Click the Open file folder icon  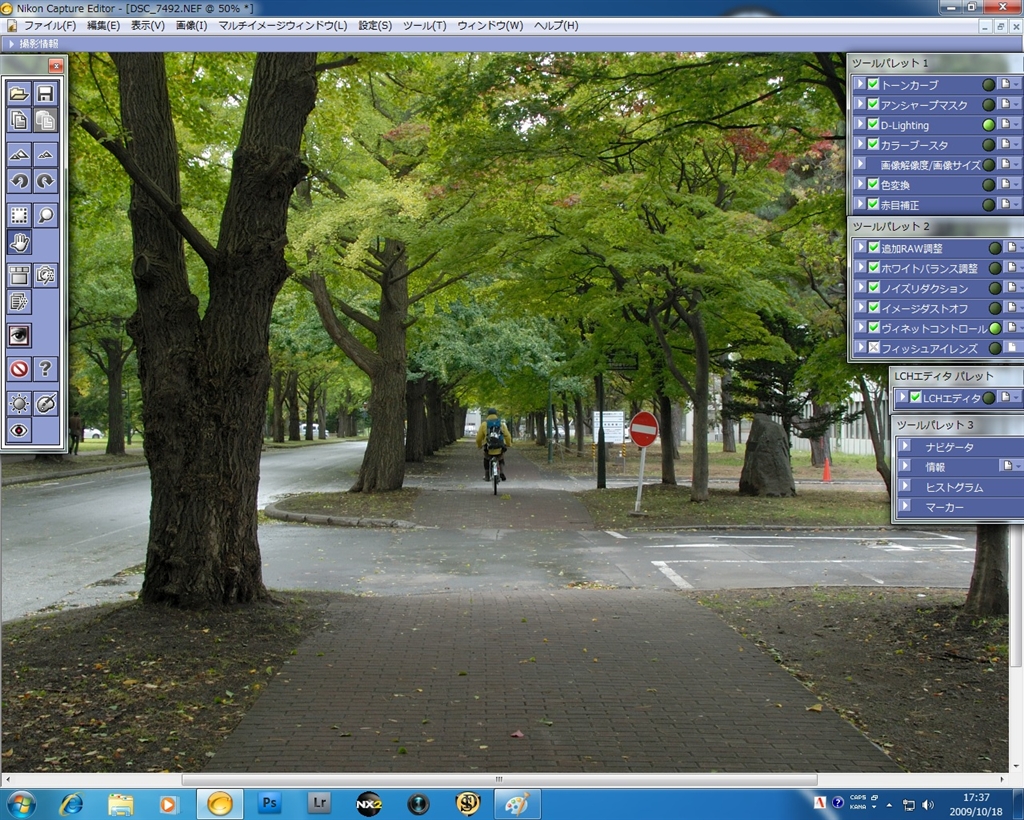tap(19, 94)
